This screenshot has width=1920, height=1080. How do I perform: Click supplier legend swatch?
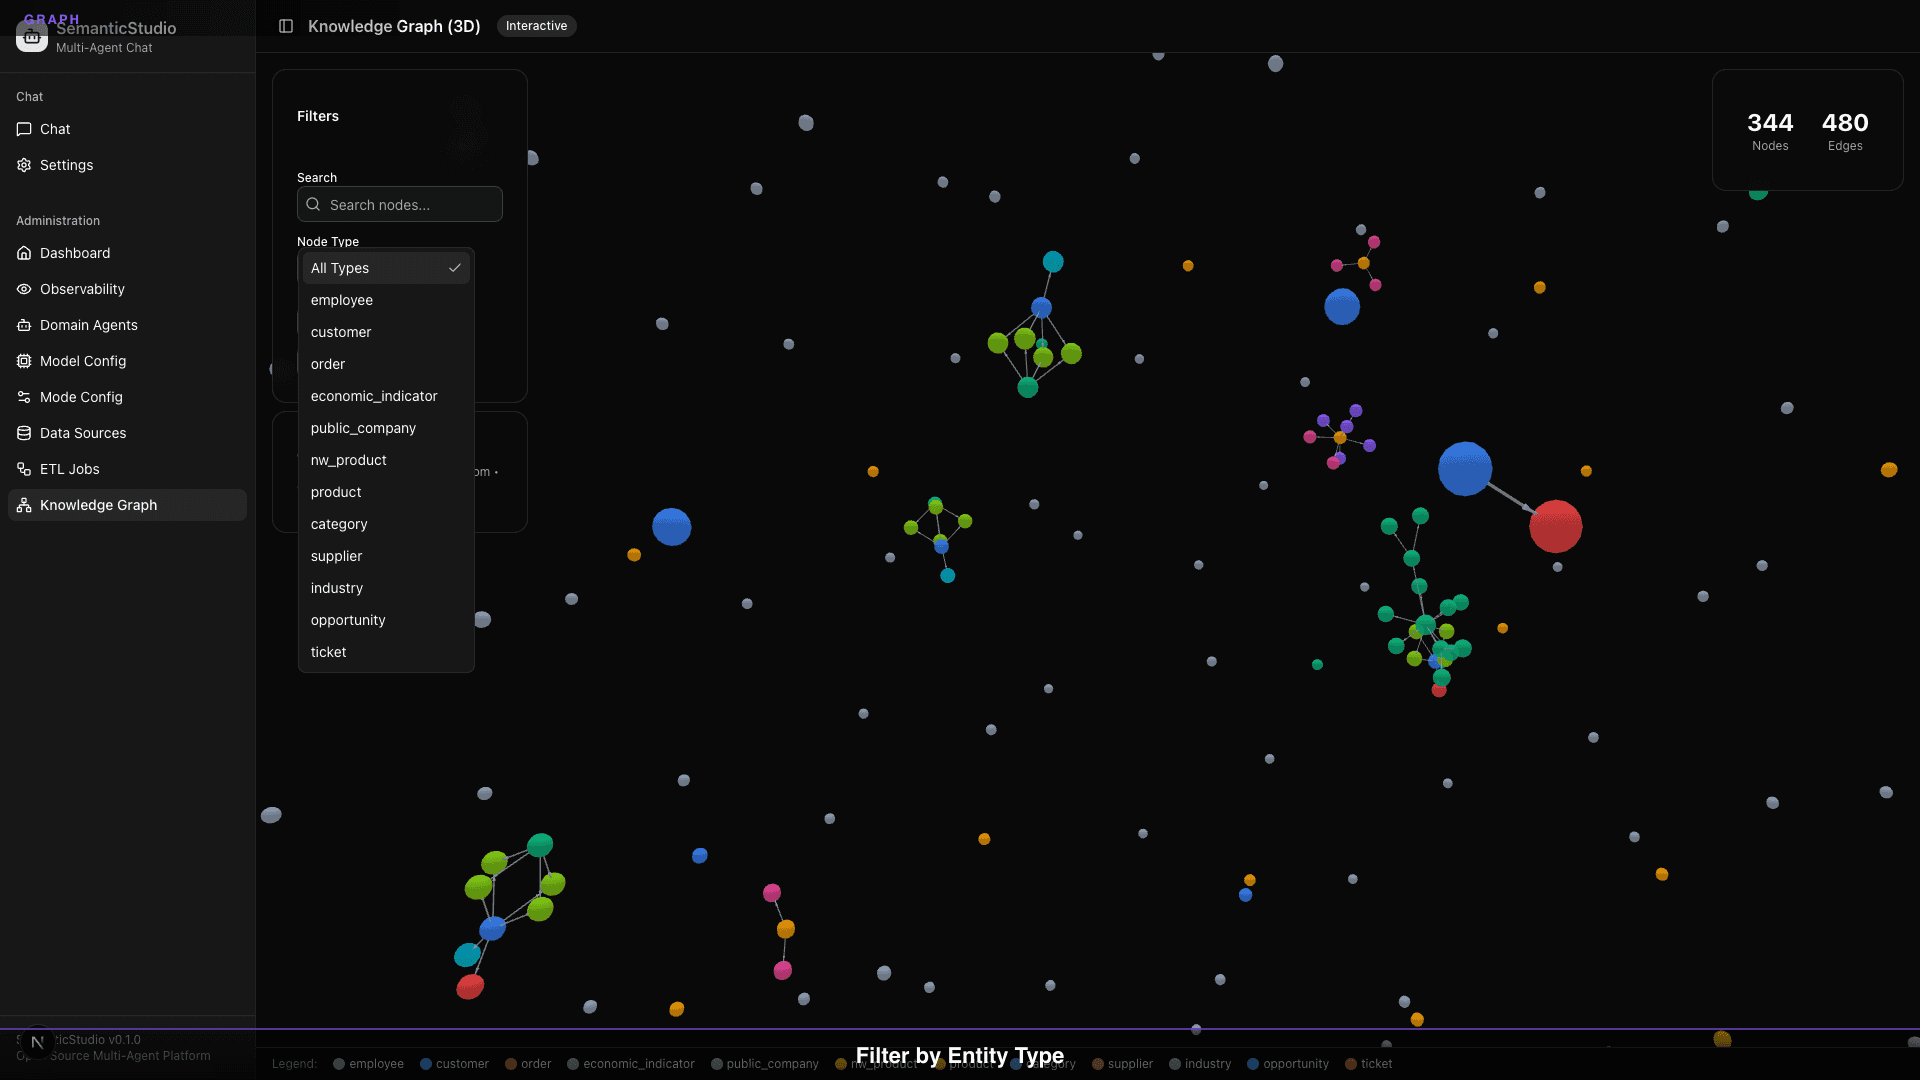pos(1098,1064)
